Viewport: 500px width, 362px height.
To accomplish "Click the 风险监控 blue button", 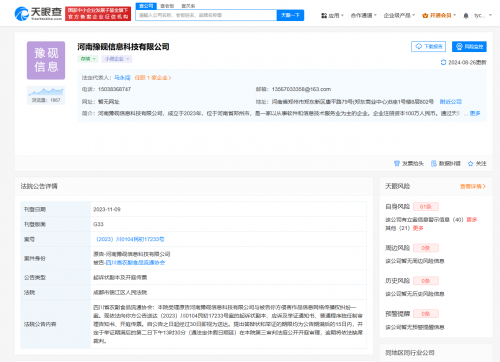I will point(469,47).
